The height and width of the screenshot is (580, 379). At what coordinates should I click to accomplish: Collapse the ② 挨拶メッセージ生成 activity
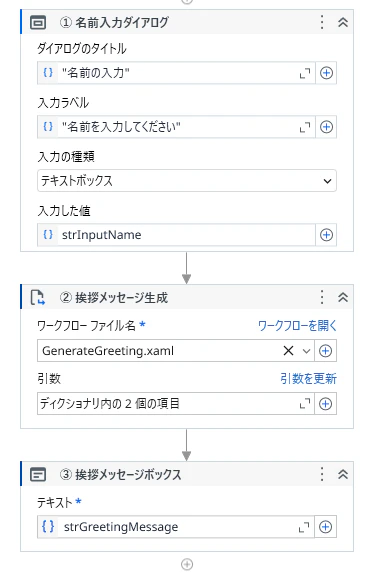click(343, 297)
